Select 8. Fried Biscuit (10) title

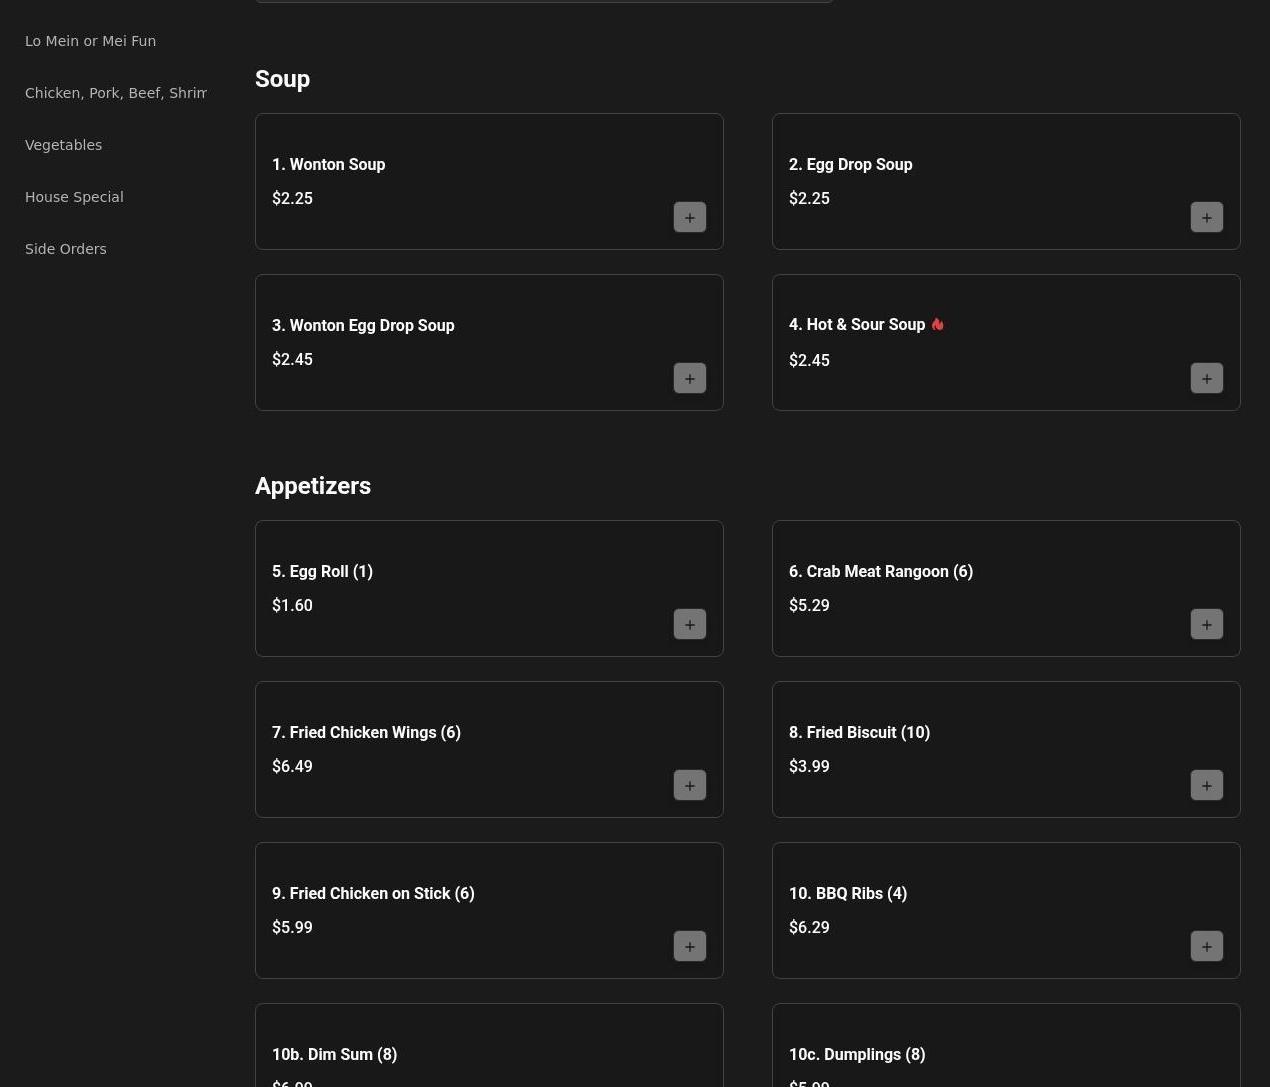(x=859, y=732)
